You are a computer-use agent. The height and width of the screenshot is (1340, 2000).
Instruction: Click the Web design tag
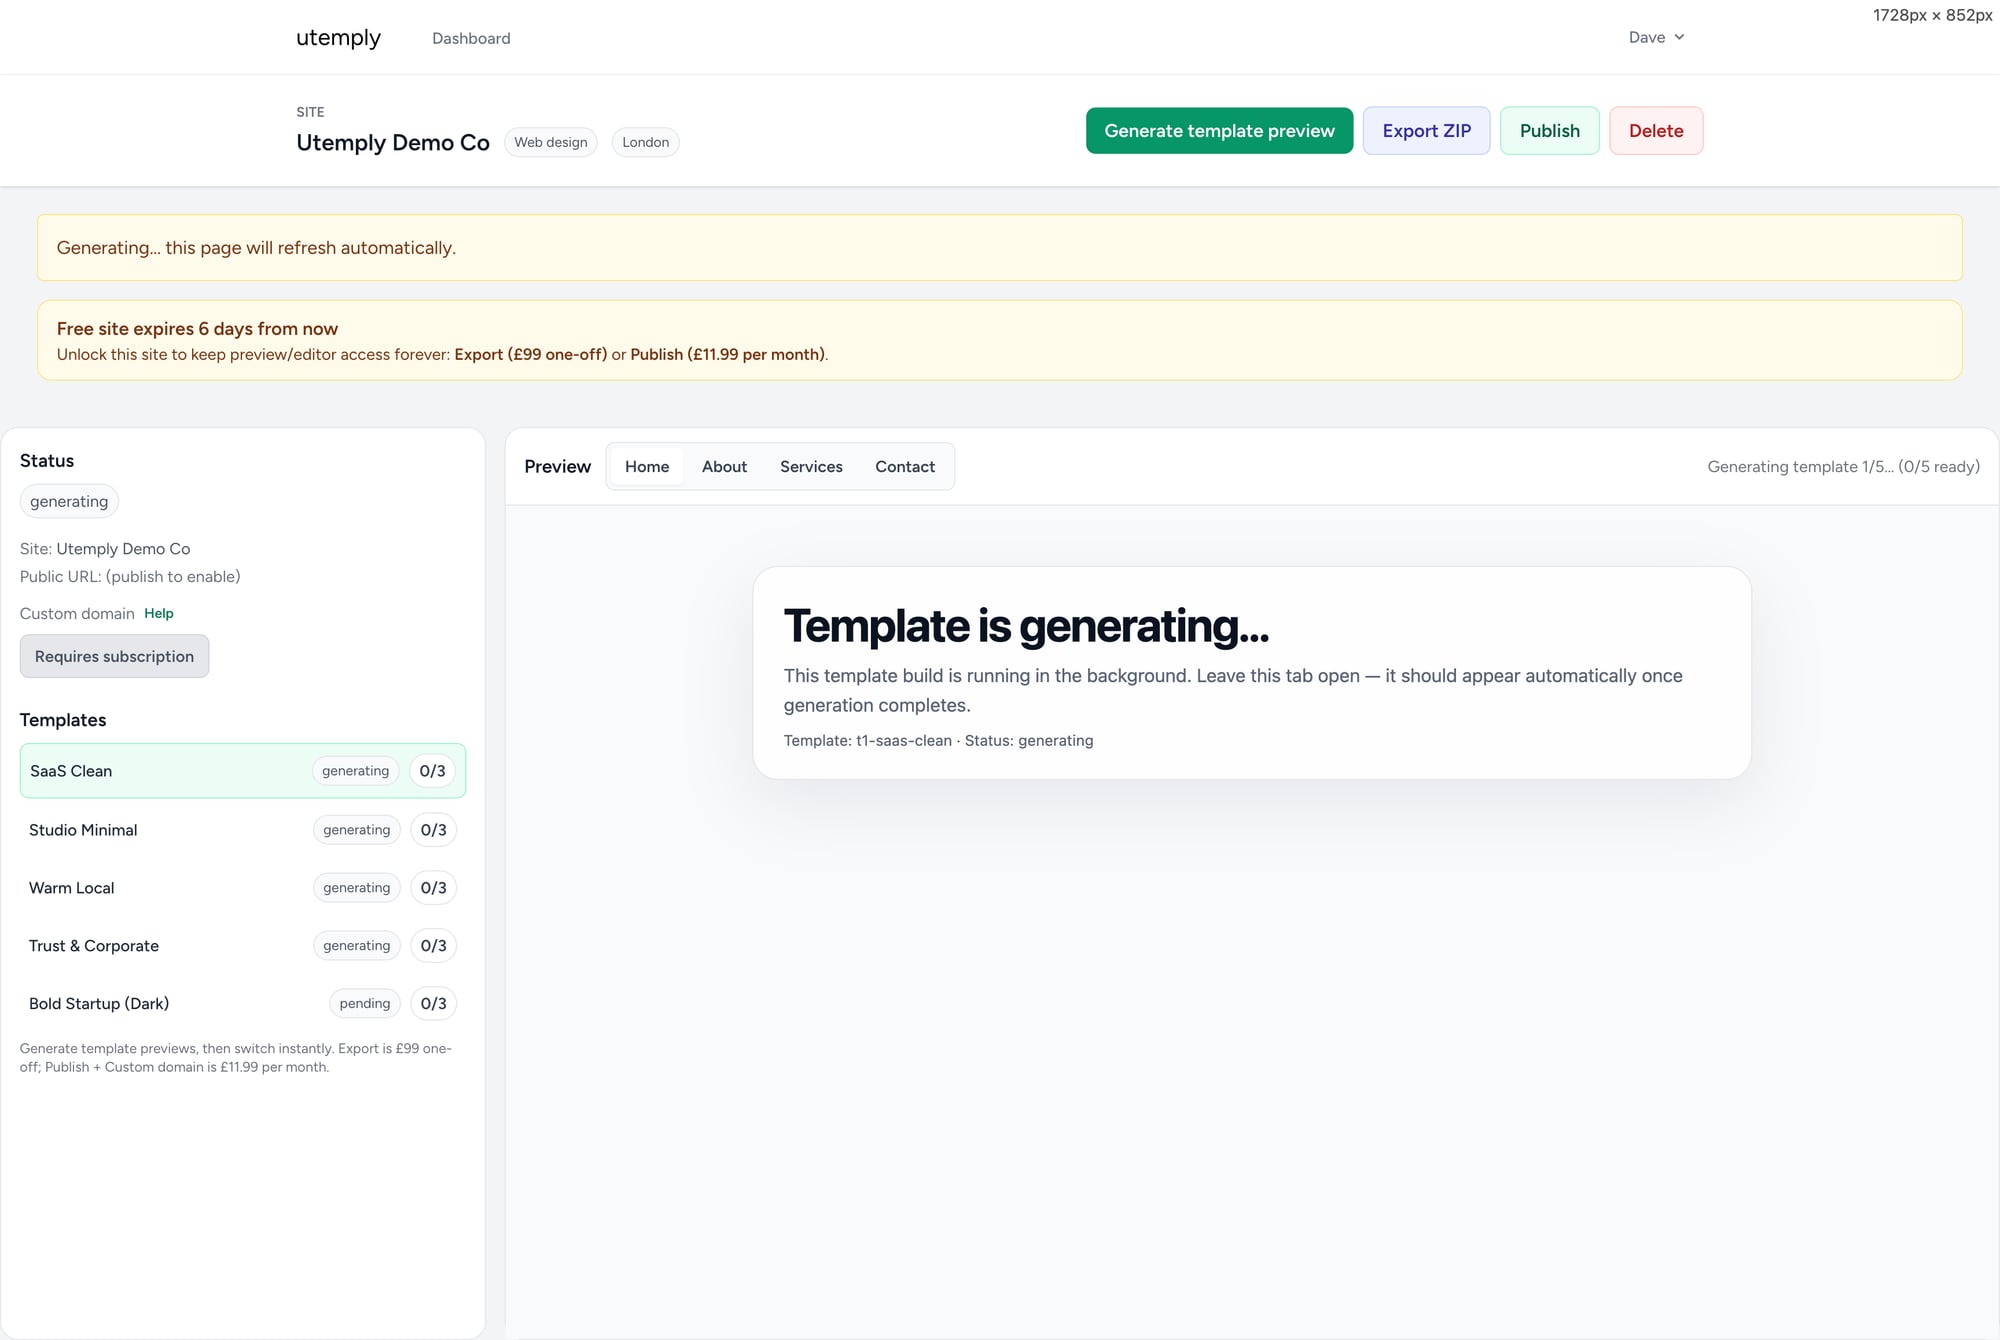pyautogui.click(x=550, y=142)
